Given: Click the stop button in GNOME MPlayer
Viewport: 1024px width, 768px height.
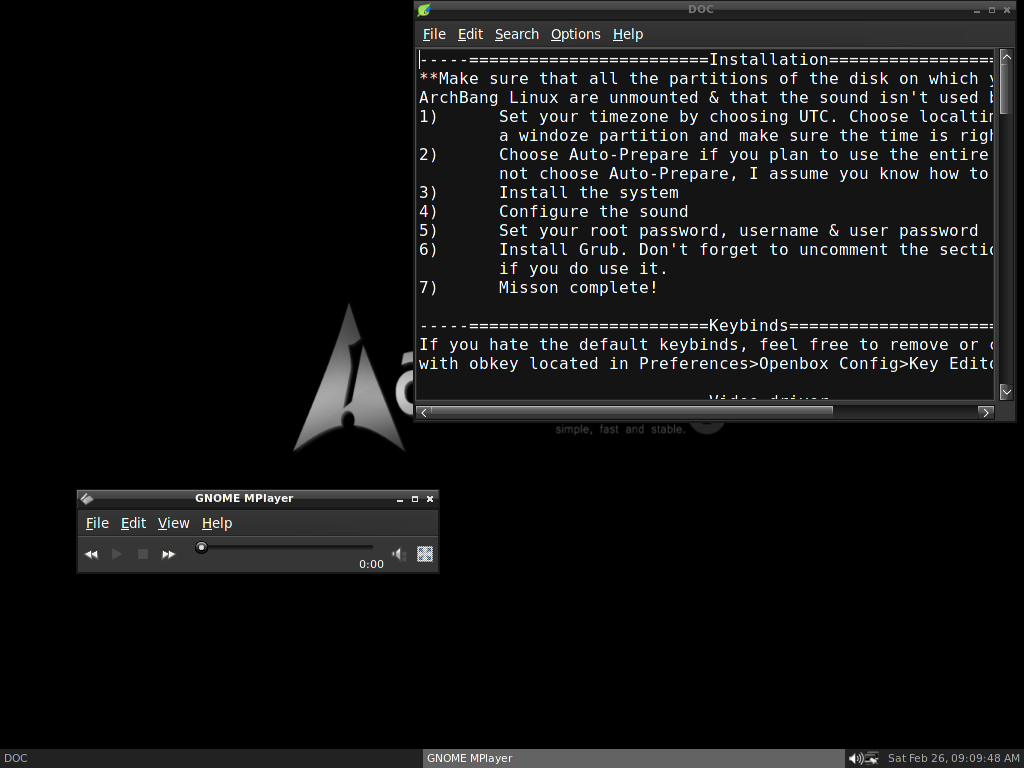Looking at the screenshot, I should [142, 554].
